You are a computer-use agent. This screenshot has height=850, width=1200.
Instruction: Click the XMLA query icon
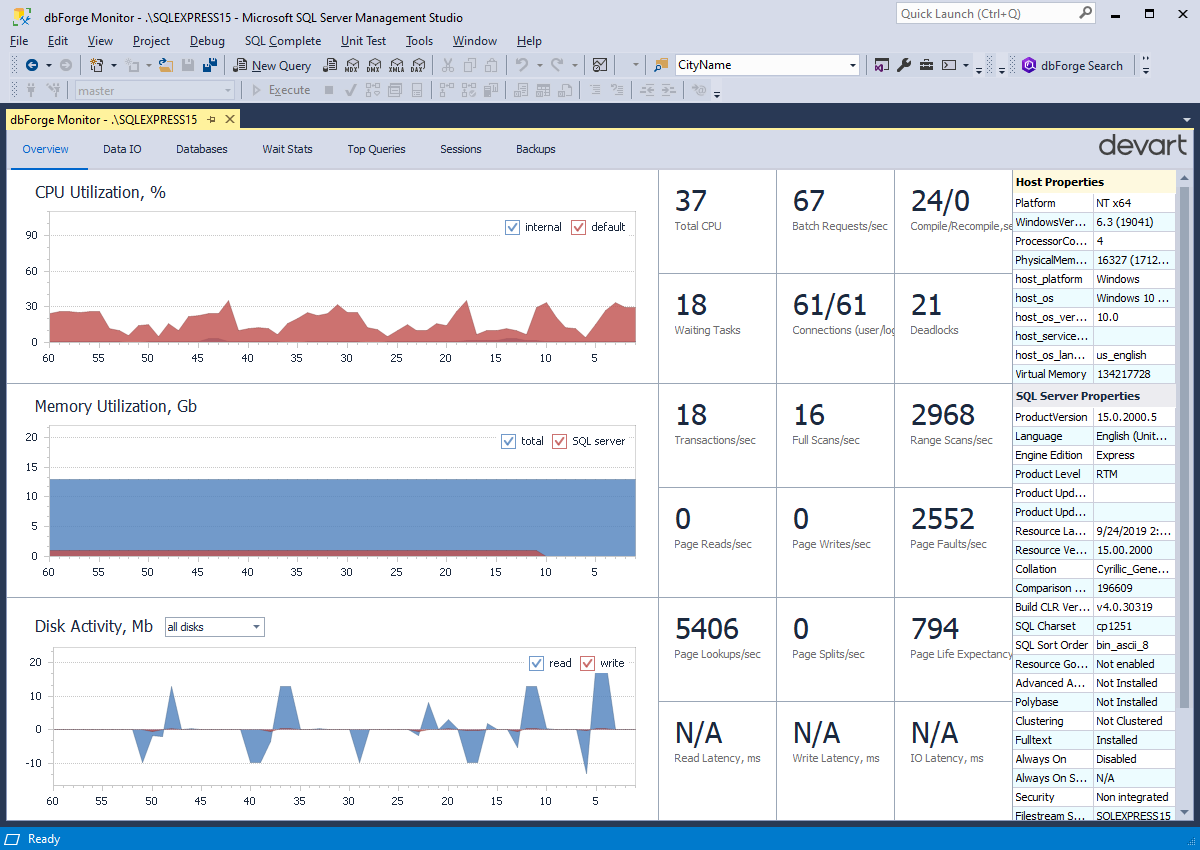click(x=397, y=65)
